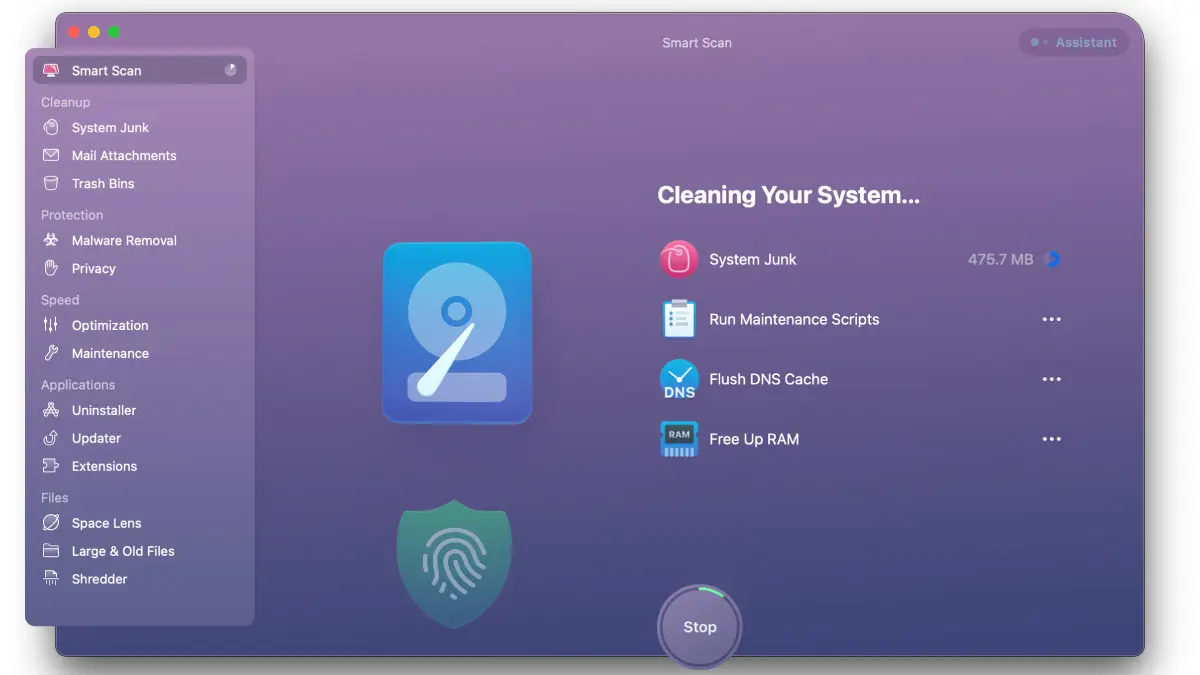Click the Trash Bins label in sidebar
1200x675 pixels.
pos(103,183)
